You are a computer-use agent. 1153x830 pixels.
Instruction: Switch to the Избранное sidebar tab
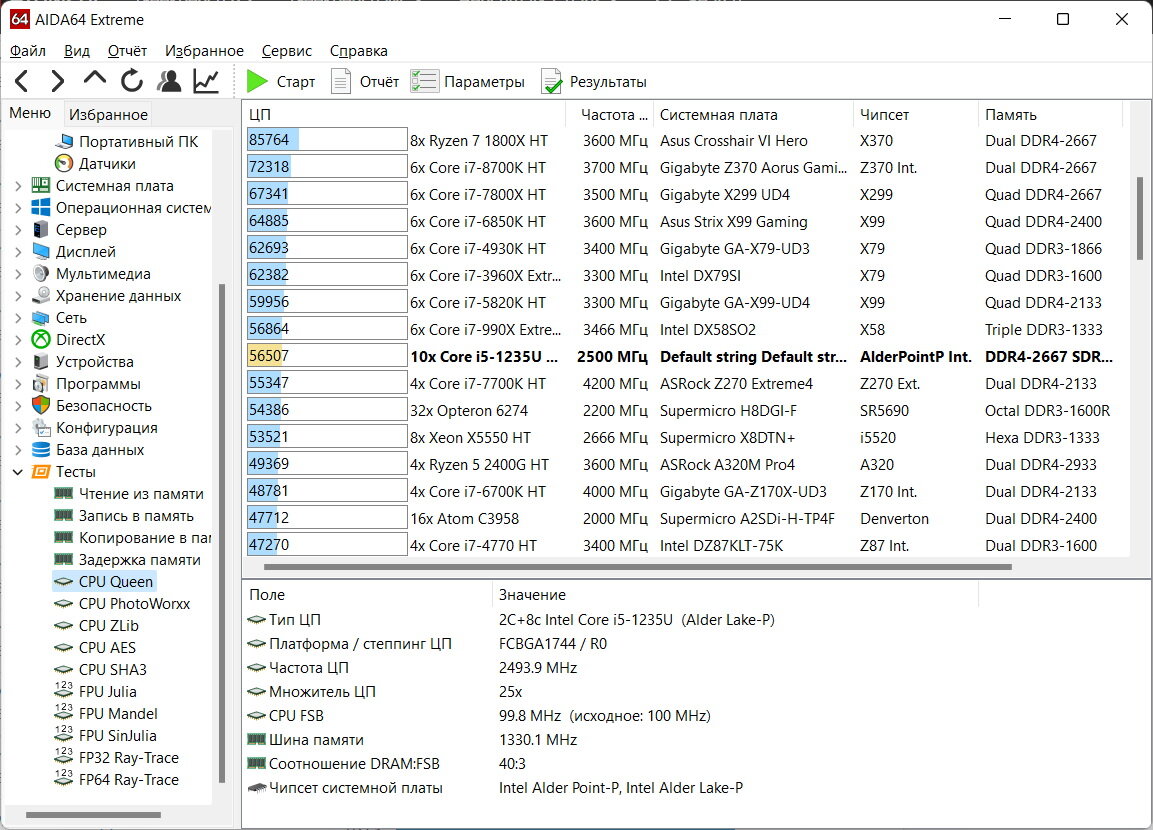tap(108, 114)
